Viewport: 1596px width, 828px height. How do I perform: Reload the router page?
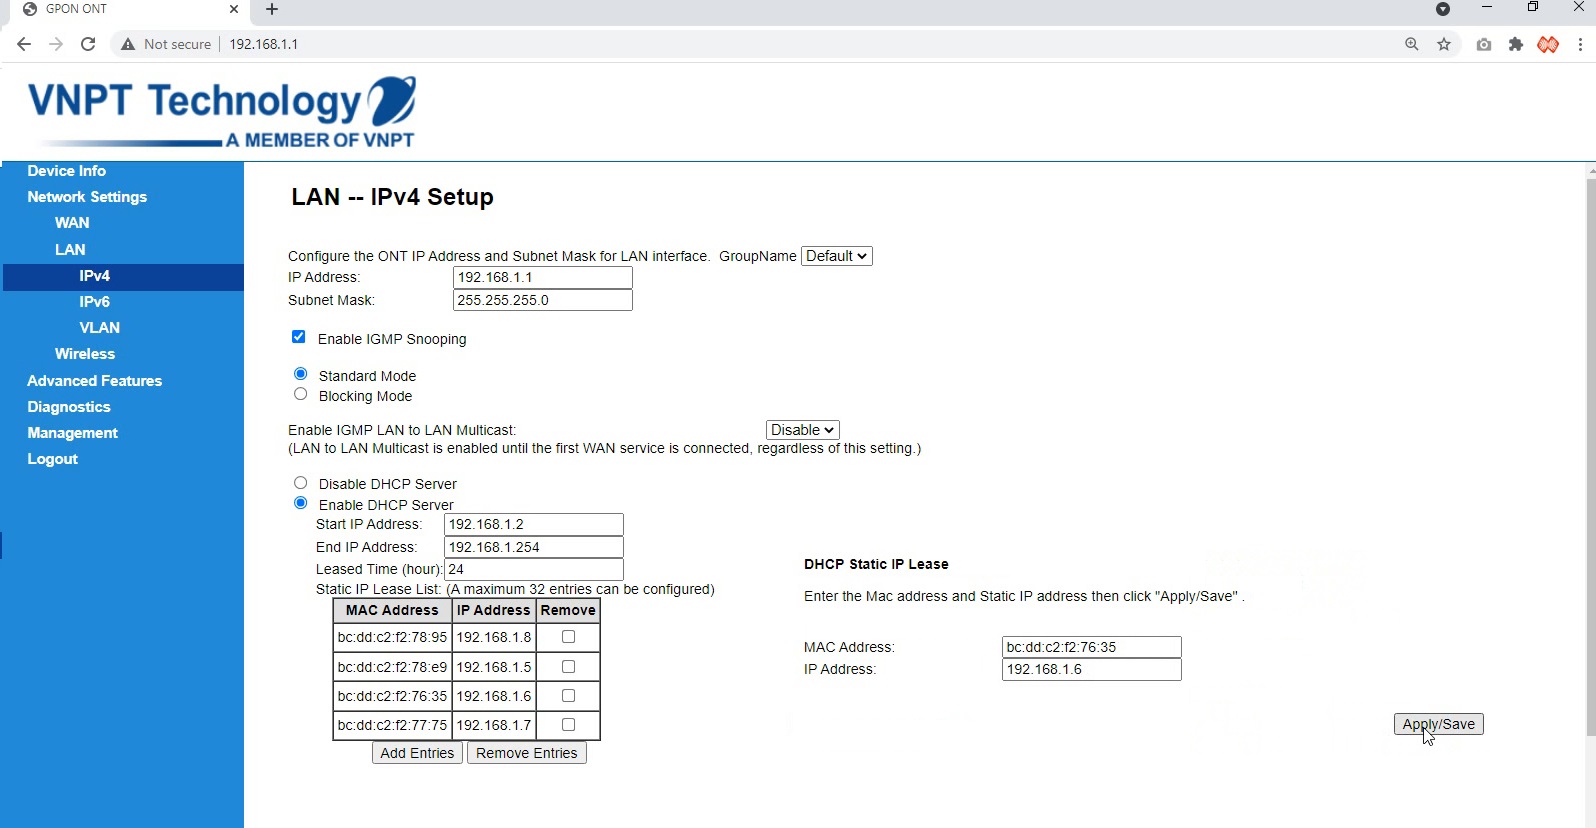pos(88,44)
